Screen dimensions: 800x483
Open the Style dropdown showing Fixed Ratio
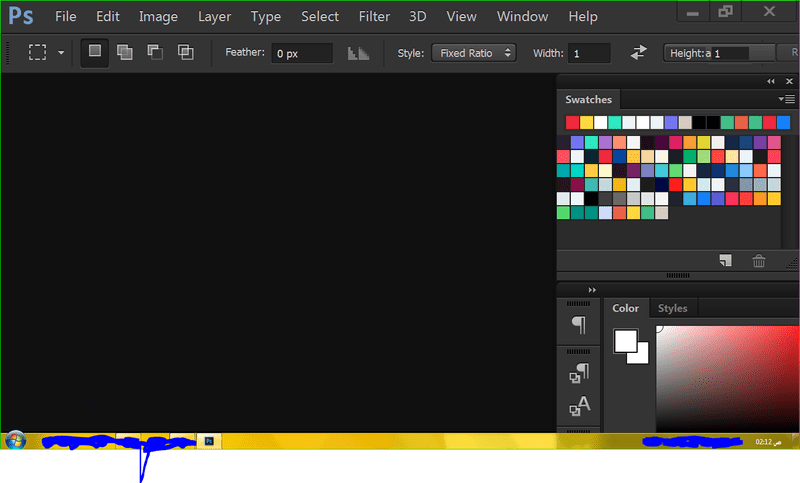(473, 53)
